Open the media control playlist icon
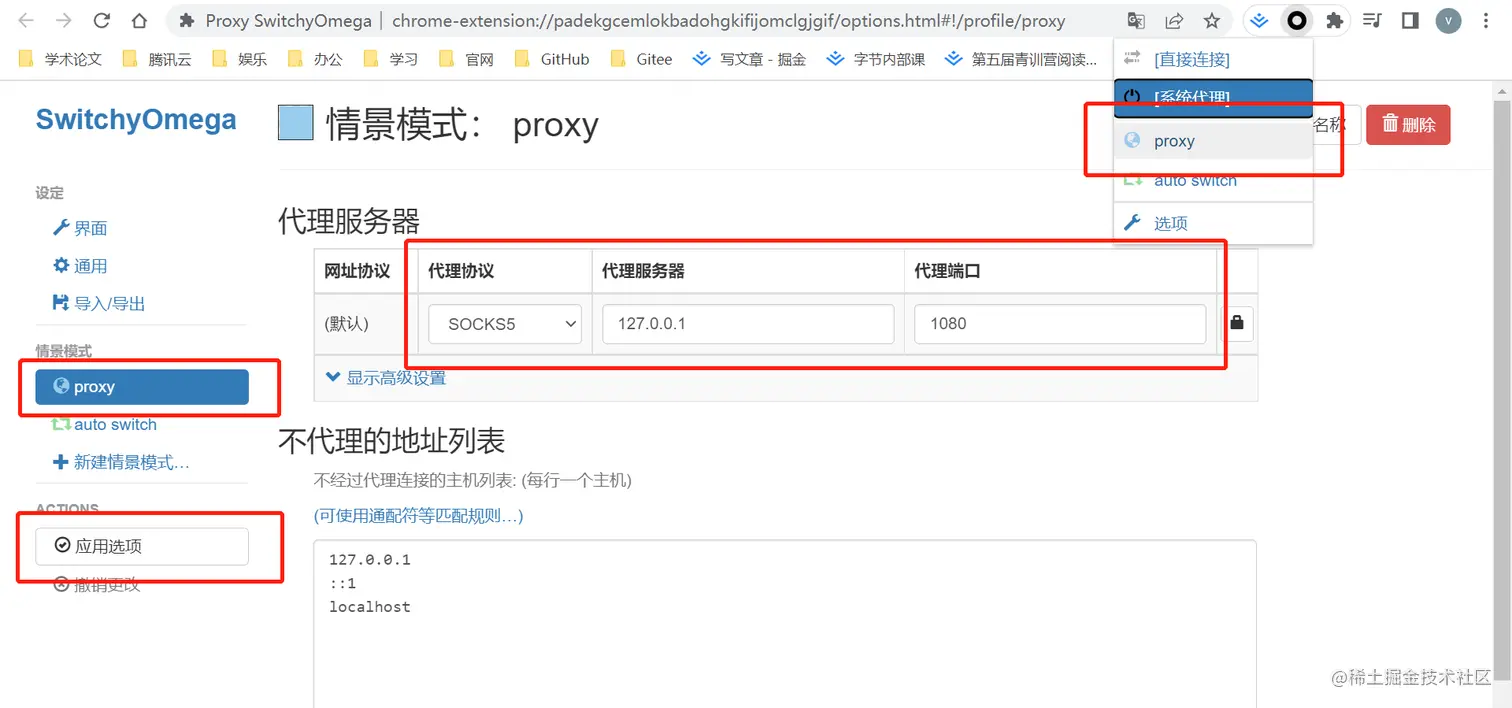1512x708 pixels. pos(1373,20)
